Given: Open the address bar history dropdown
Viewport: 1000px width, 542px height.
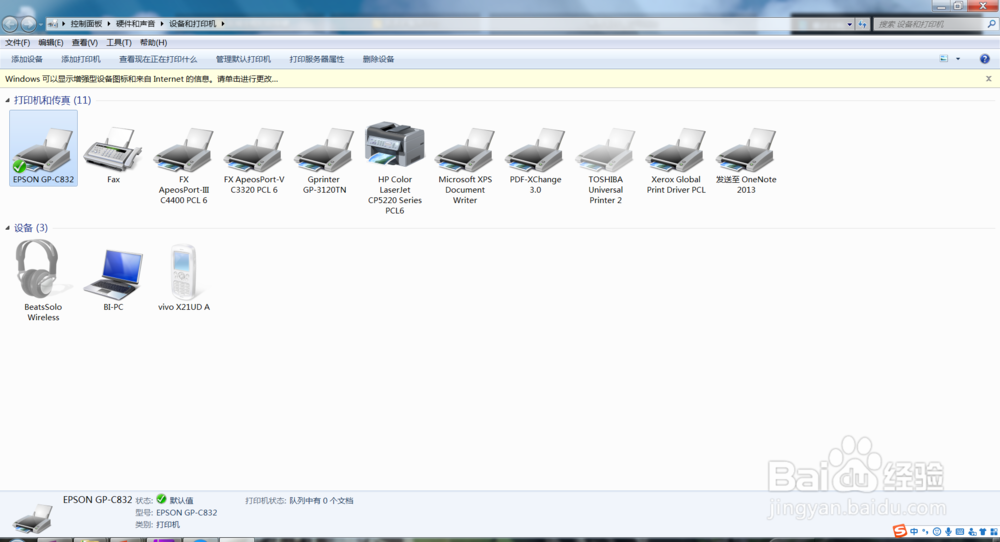Looking at the screenshot, I should click(849, 24).
